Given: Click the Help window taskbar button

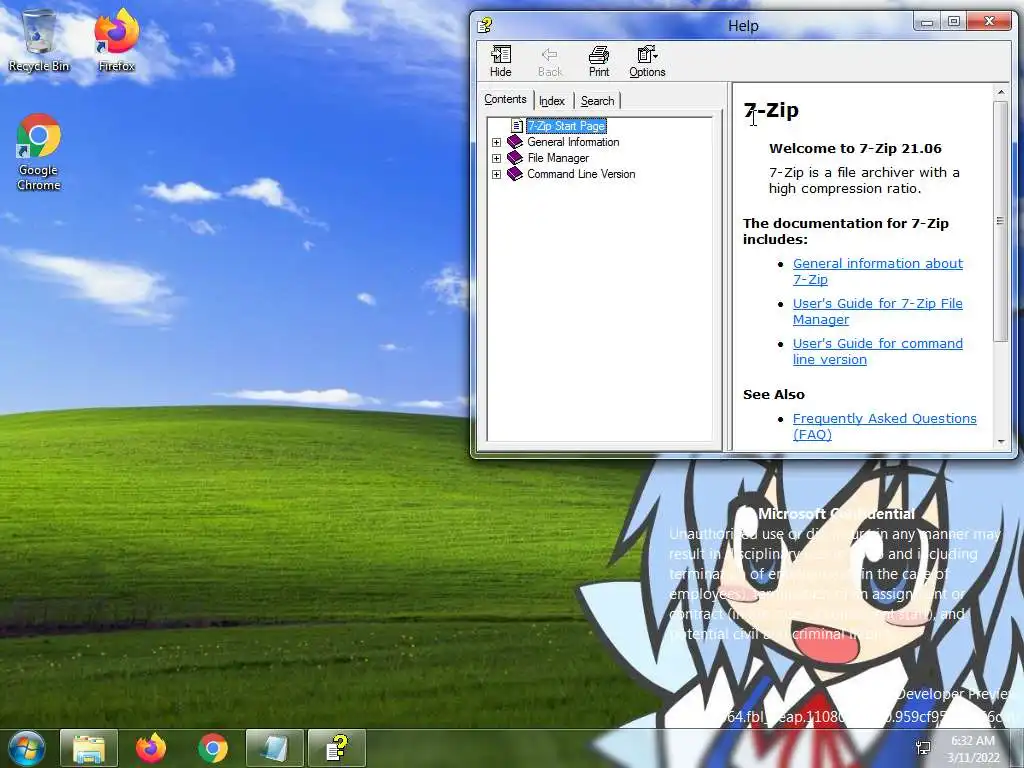Looking at the screenshot, I should (337, 748).
